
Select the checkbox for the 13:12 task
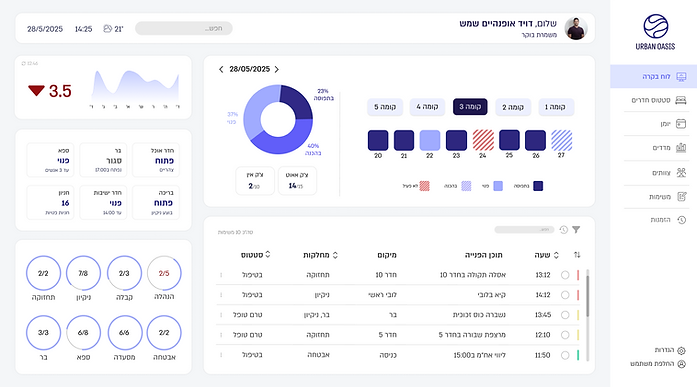pyautogui.click(x=565, y=275)
